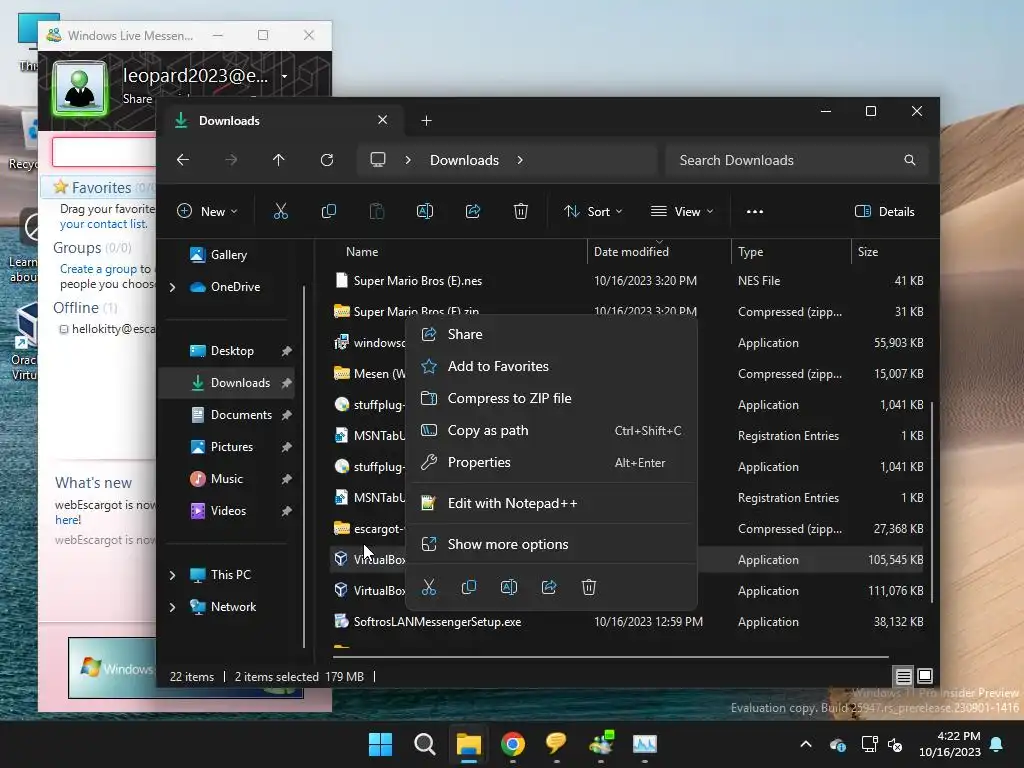1024x768 pixels.
Task: Sort by the Date modified column header
Action: click(x=659, y=251)
